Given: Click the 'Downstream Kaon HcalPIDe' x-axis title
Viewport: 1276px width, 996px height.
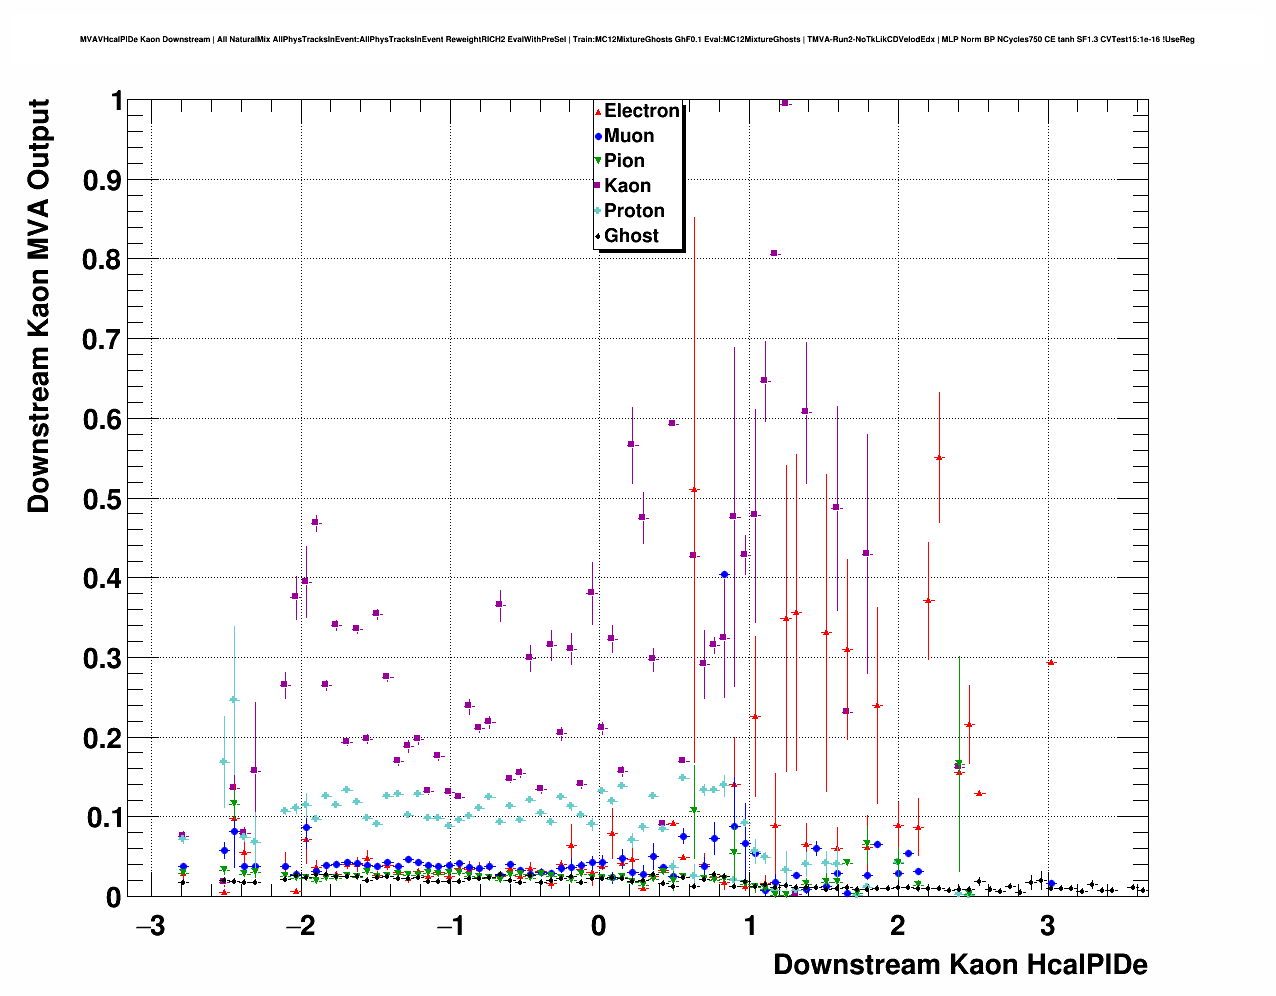Looking at the screenshot, I should point(960,965).
